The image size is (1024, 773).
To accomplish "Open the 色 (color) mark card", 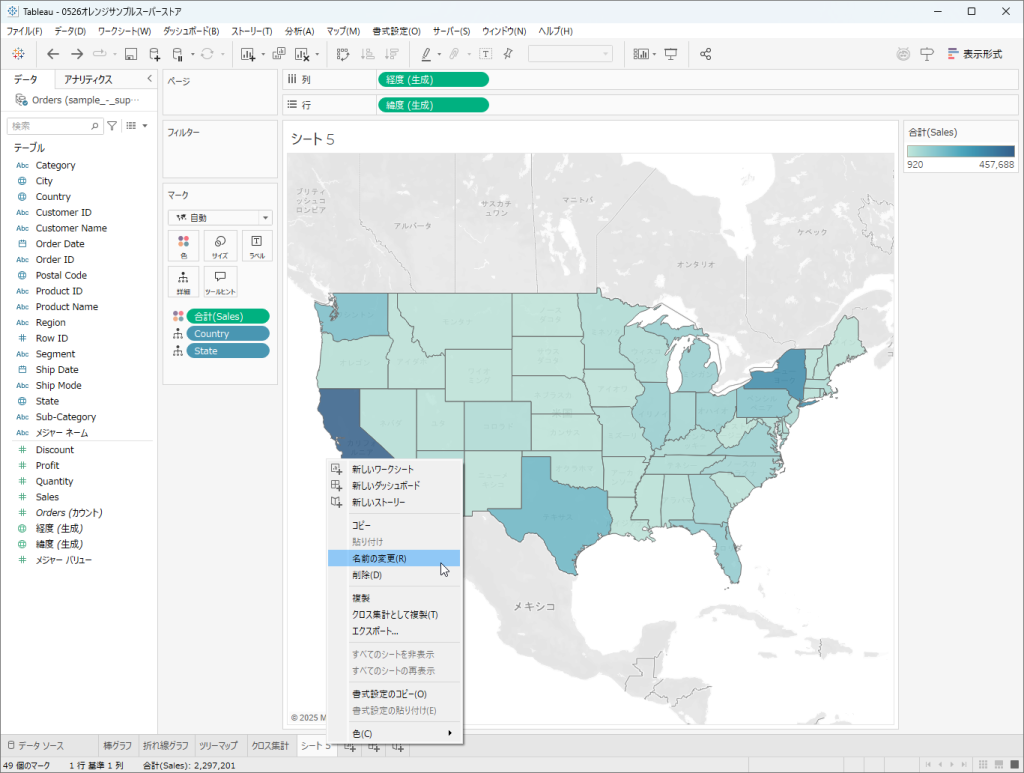I will [x=183, y=246].
